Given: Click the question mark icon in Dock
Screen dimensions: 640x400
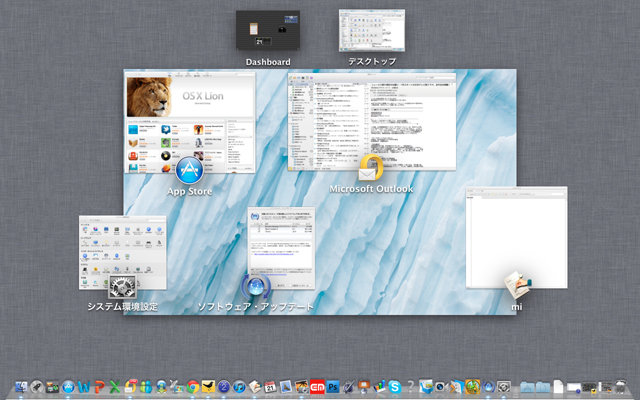Looking at the screenshot, I should click(410, 387).
